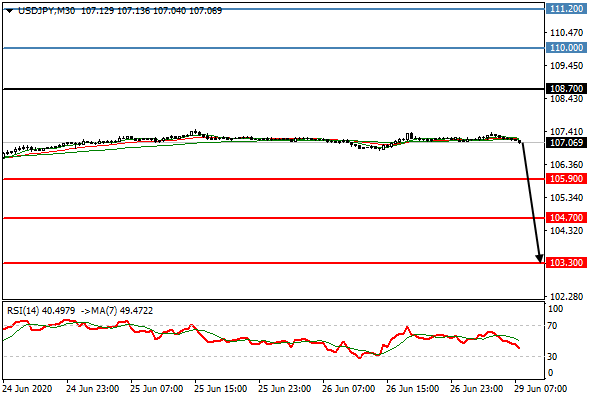Click the 26 Jun 07:00 time label

(x=348, y=388)
